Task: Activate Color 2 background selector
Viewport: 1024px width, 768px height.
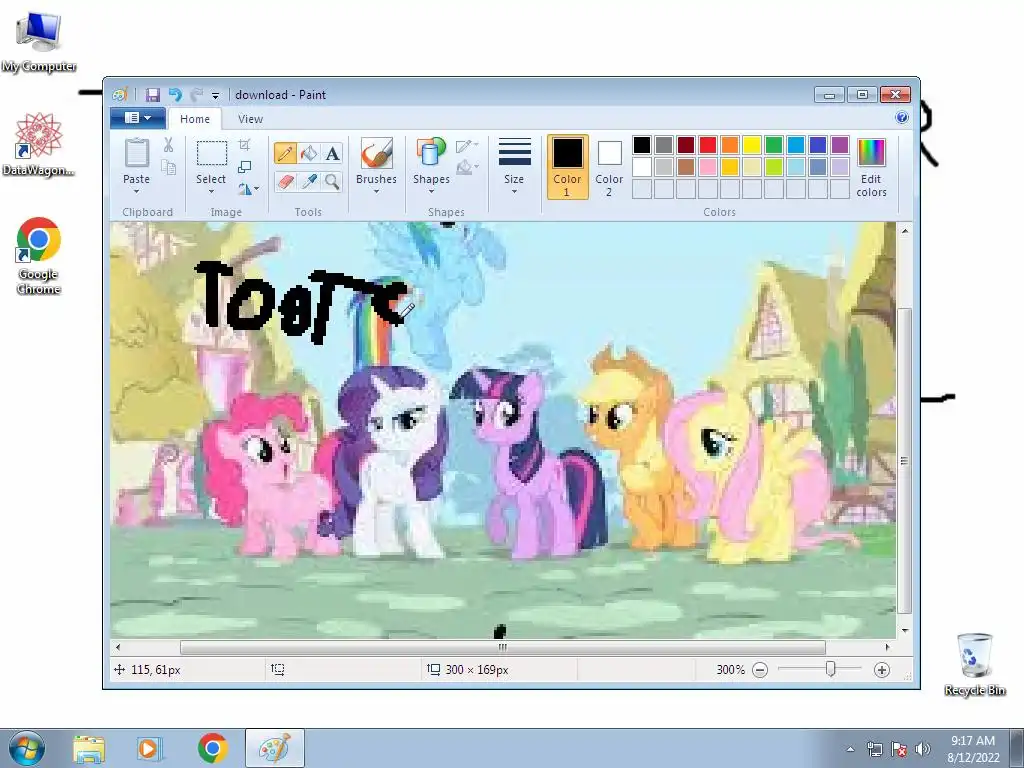Action: [x=609, y=168]
